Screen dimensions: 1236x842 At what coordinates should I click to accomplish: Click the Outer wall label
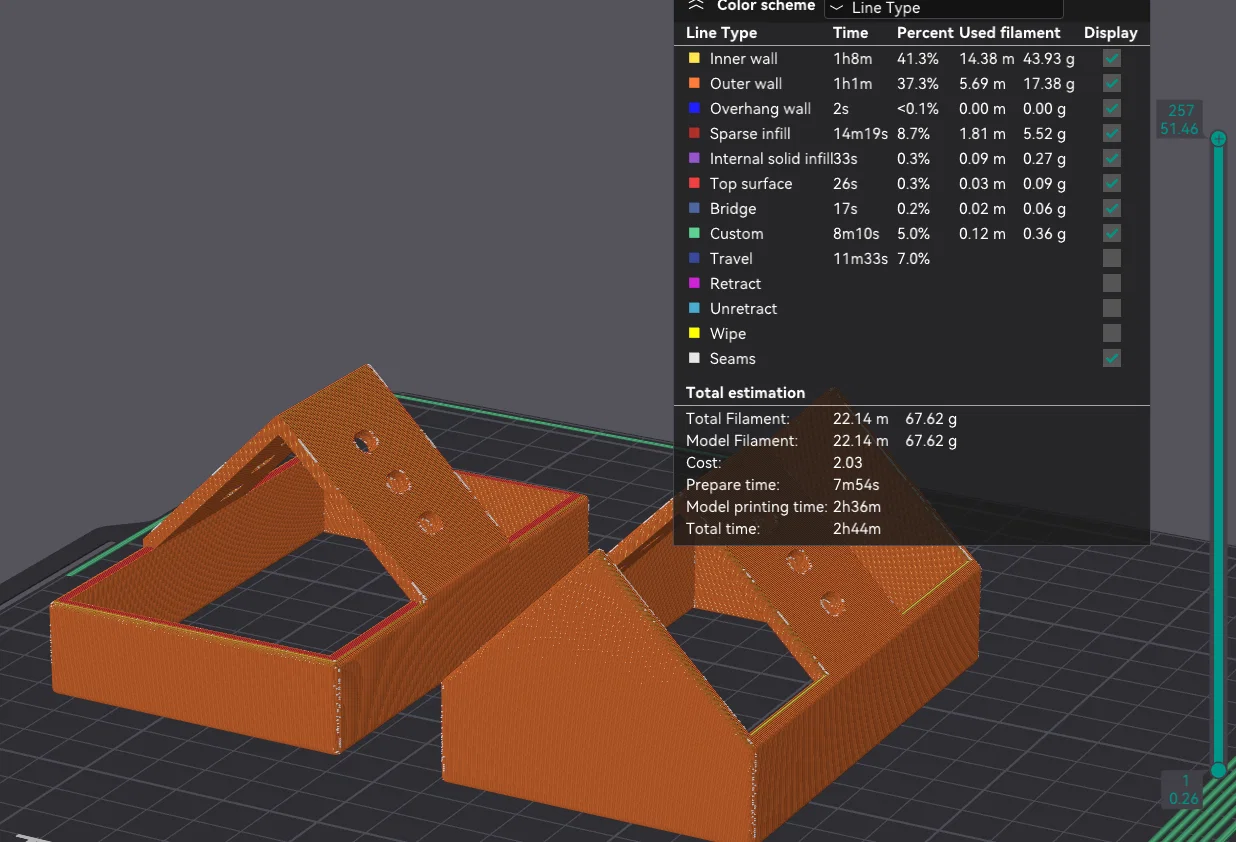pyautogui.click(x=746, y=83)
